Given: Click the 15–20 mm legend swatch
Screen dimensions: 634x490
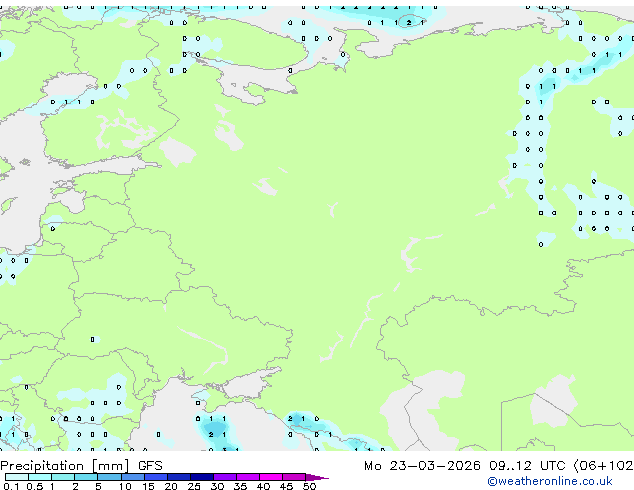Looking at the screenshot, I should [156, 477].
